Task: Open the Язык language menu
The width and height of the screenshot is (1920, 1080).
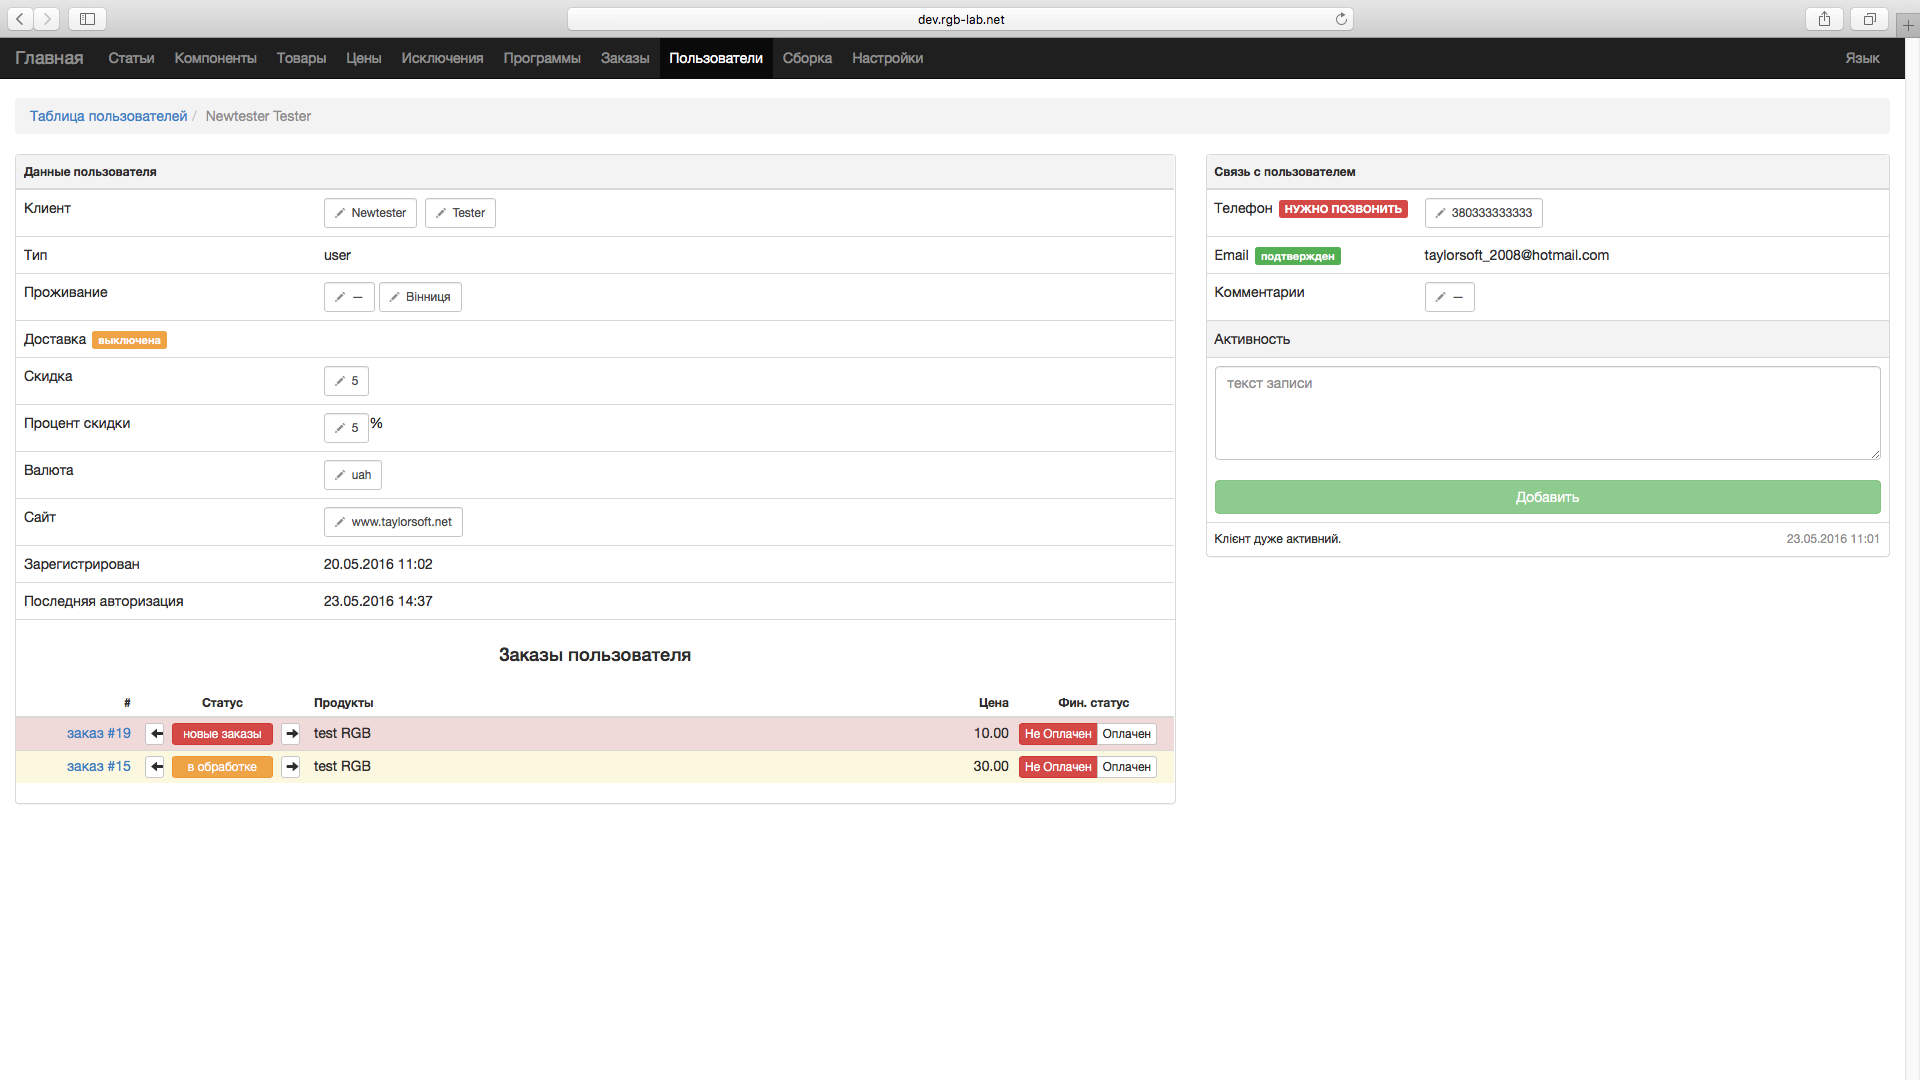Action: [x=1861, y=58]
